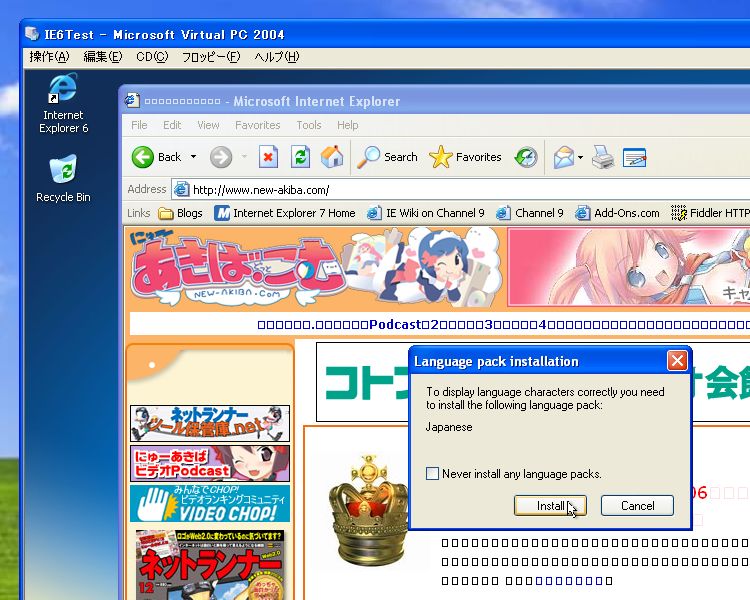Click the IE window title bar icon

click(132, 101)
